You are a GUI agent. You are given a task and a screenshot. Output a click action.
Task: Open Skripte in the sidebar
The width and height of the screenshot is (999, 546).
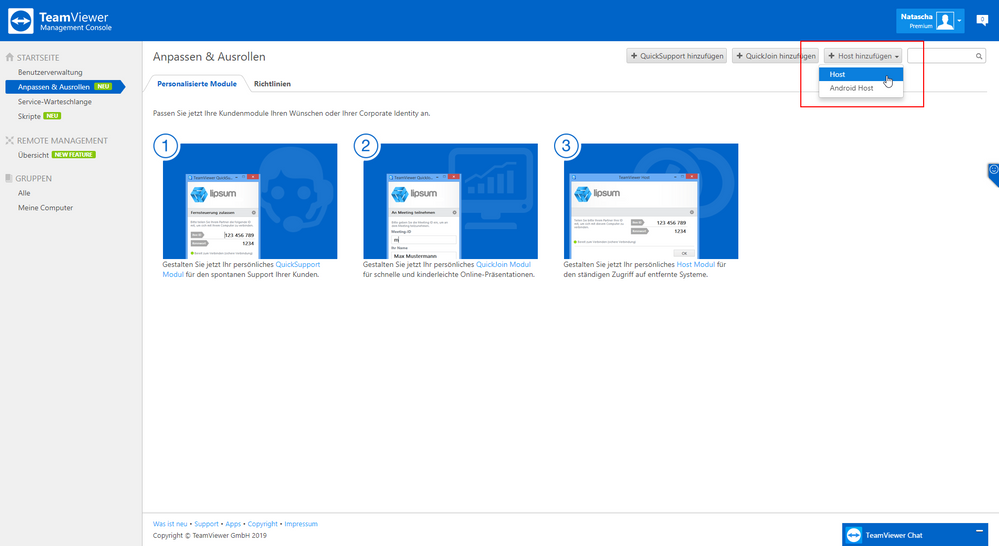tap(29, 117)
